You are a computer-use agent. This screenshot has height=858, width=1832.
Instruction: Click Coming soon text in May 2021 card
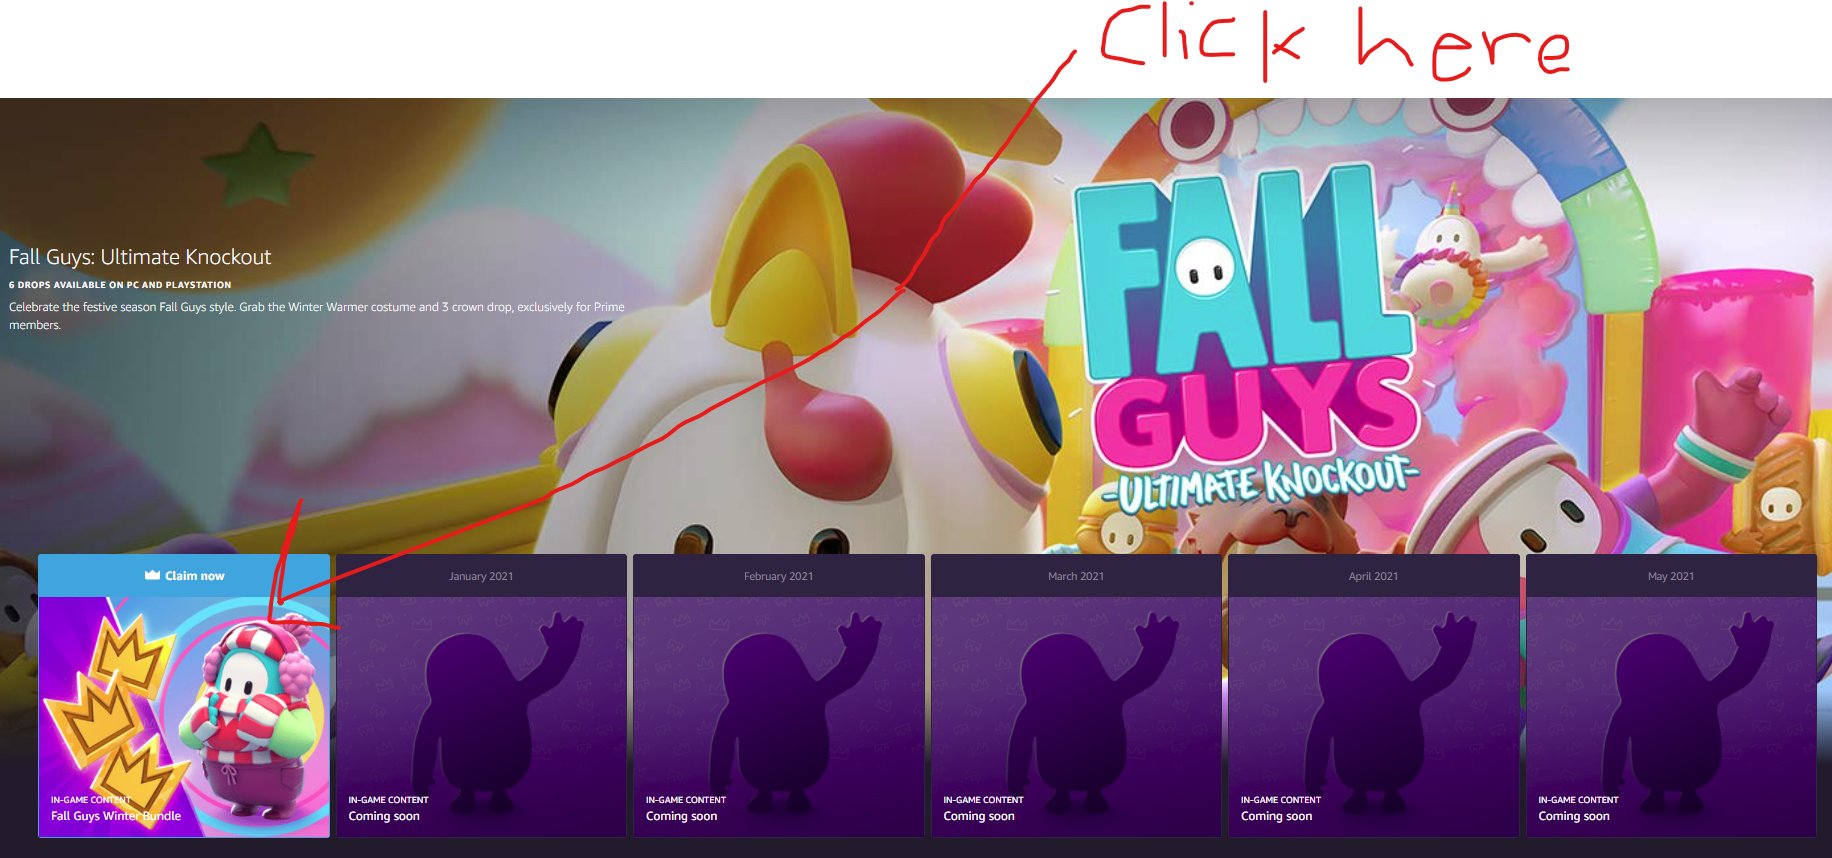(1574, 816)
